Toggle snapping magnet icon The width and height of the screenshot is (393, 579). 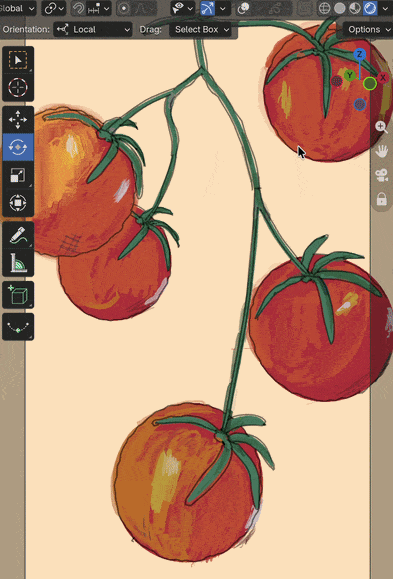pyautogui.click(x=78, y=8)
